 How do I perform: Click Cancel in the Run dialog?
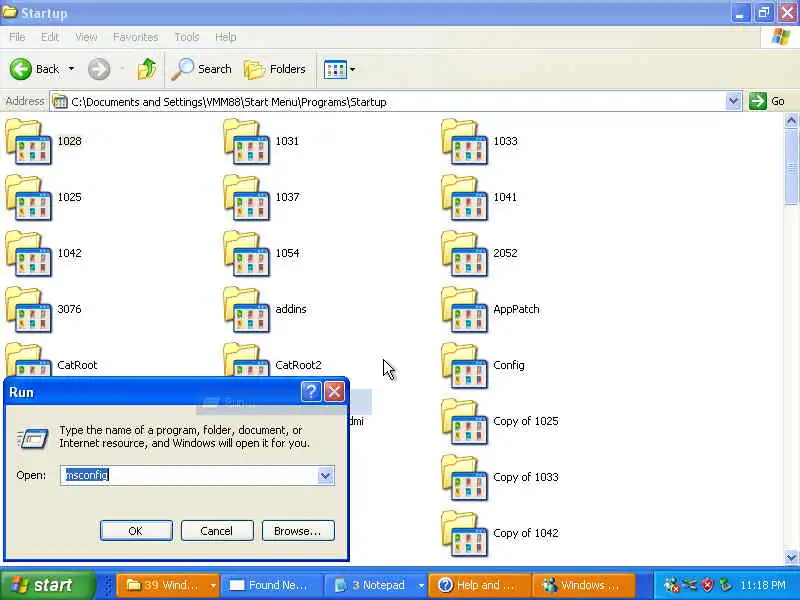coord(216,531)
